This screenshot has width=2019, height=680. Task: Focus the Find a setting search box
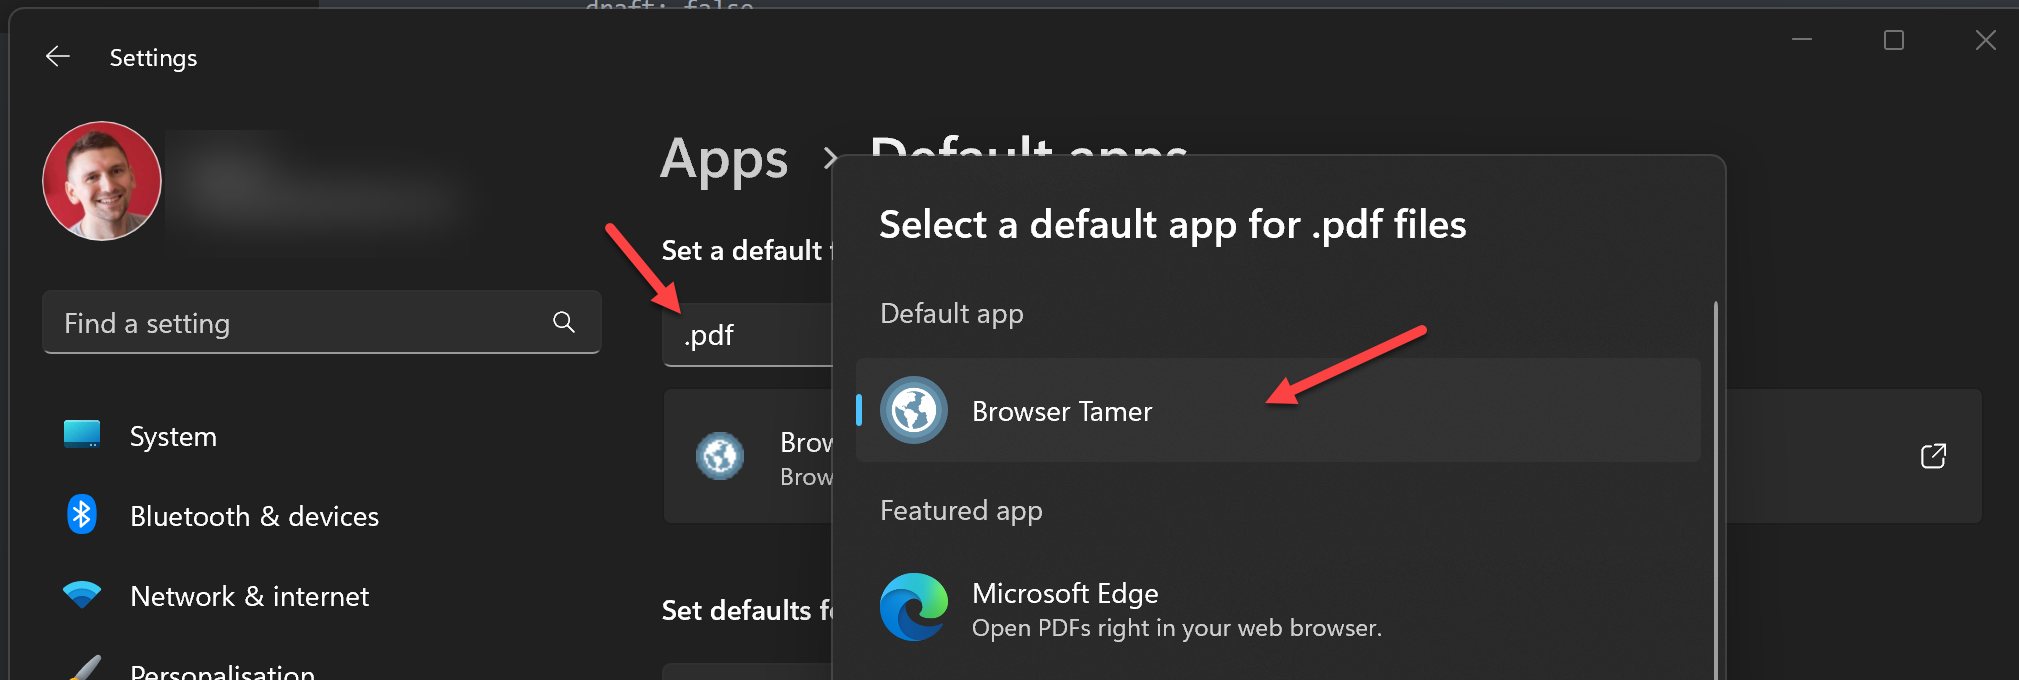coord(321,323)
